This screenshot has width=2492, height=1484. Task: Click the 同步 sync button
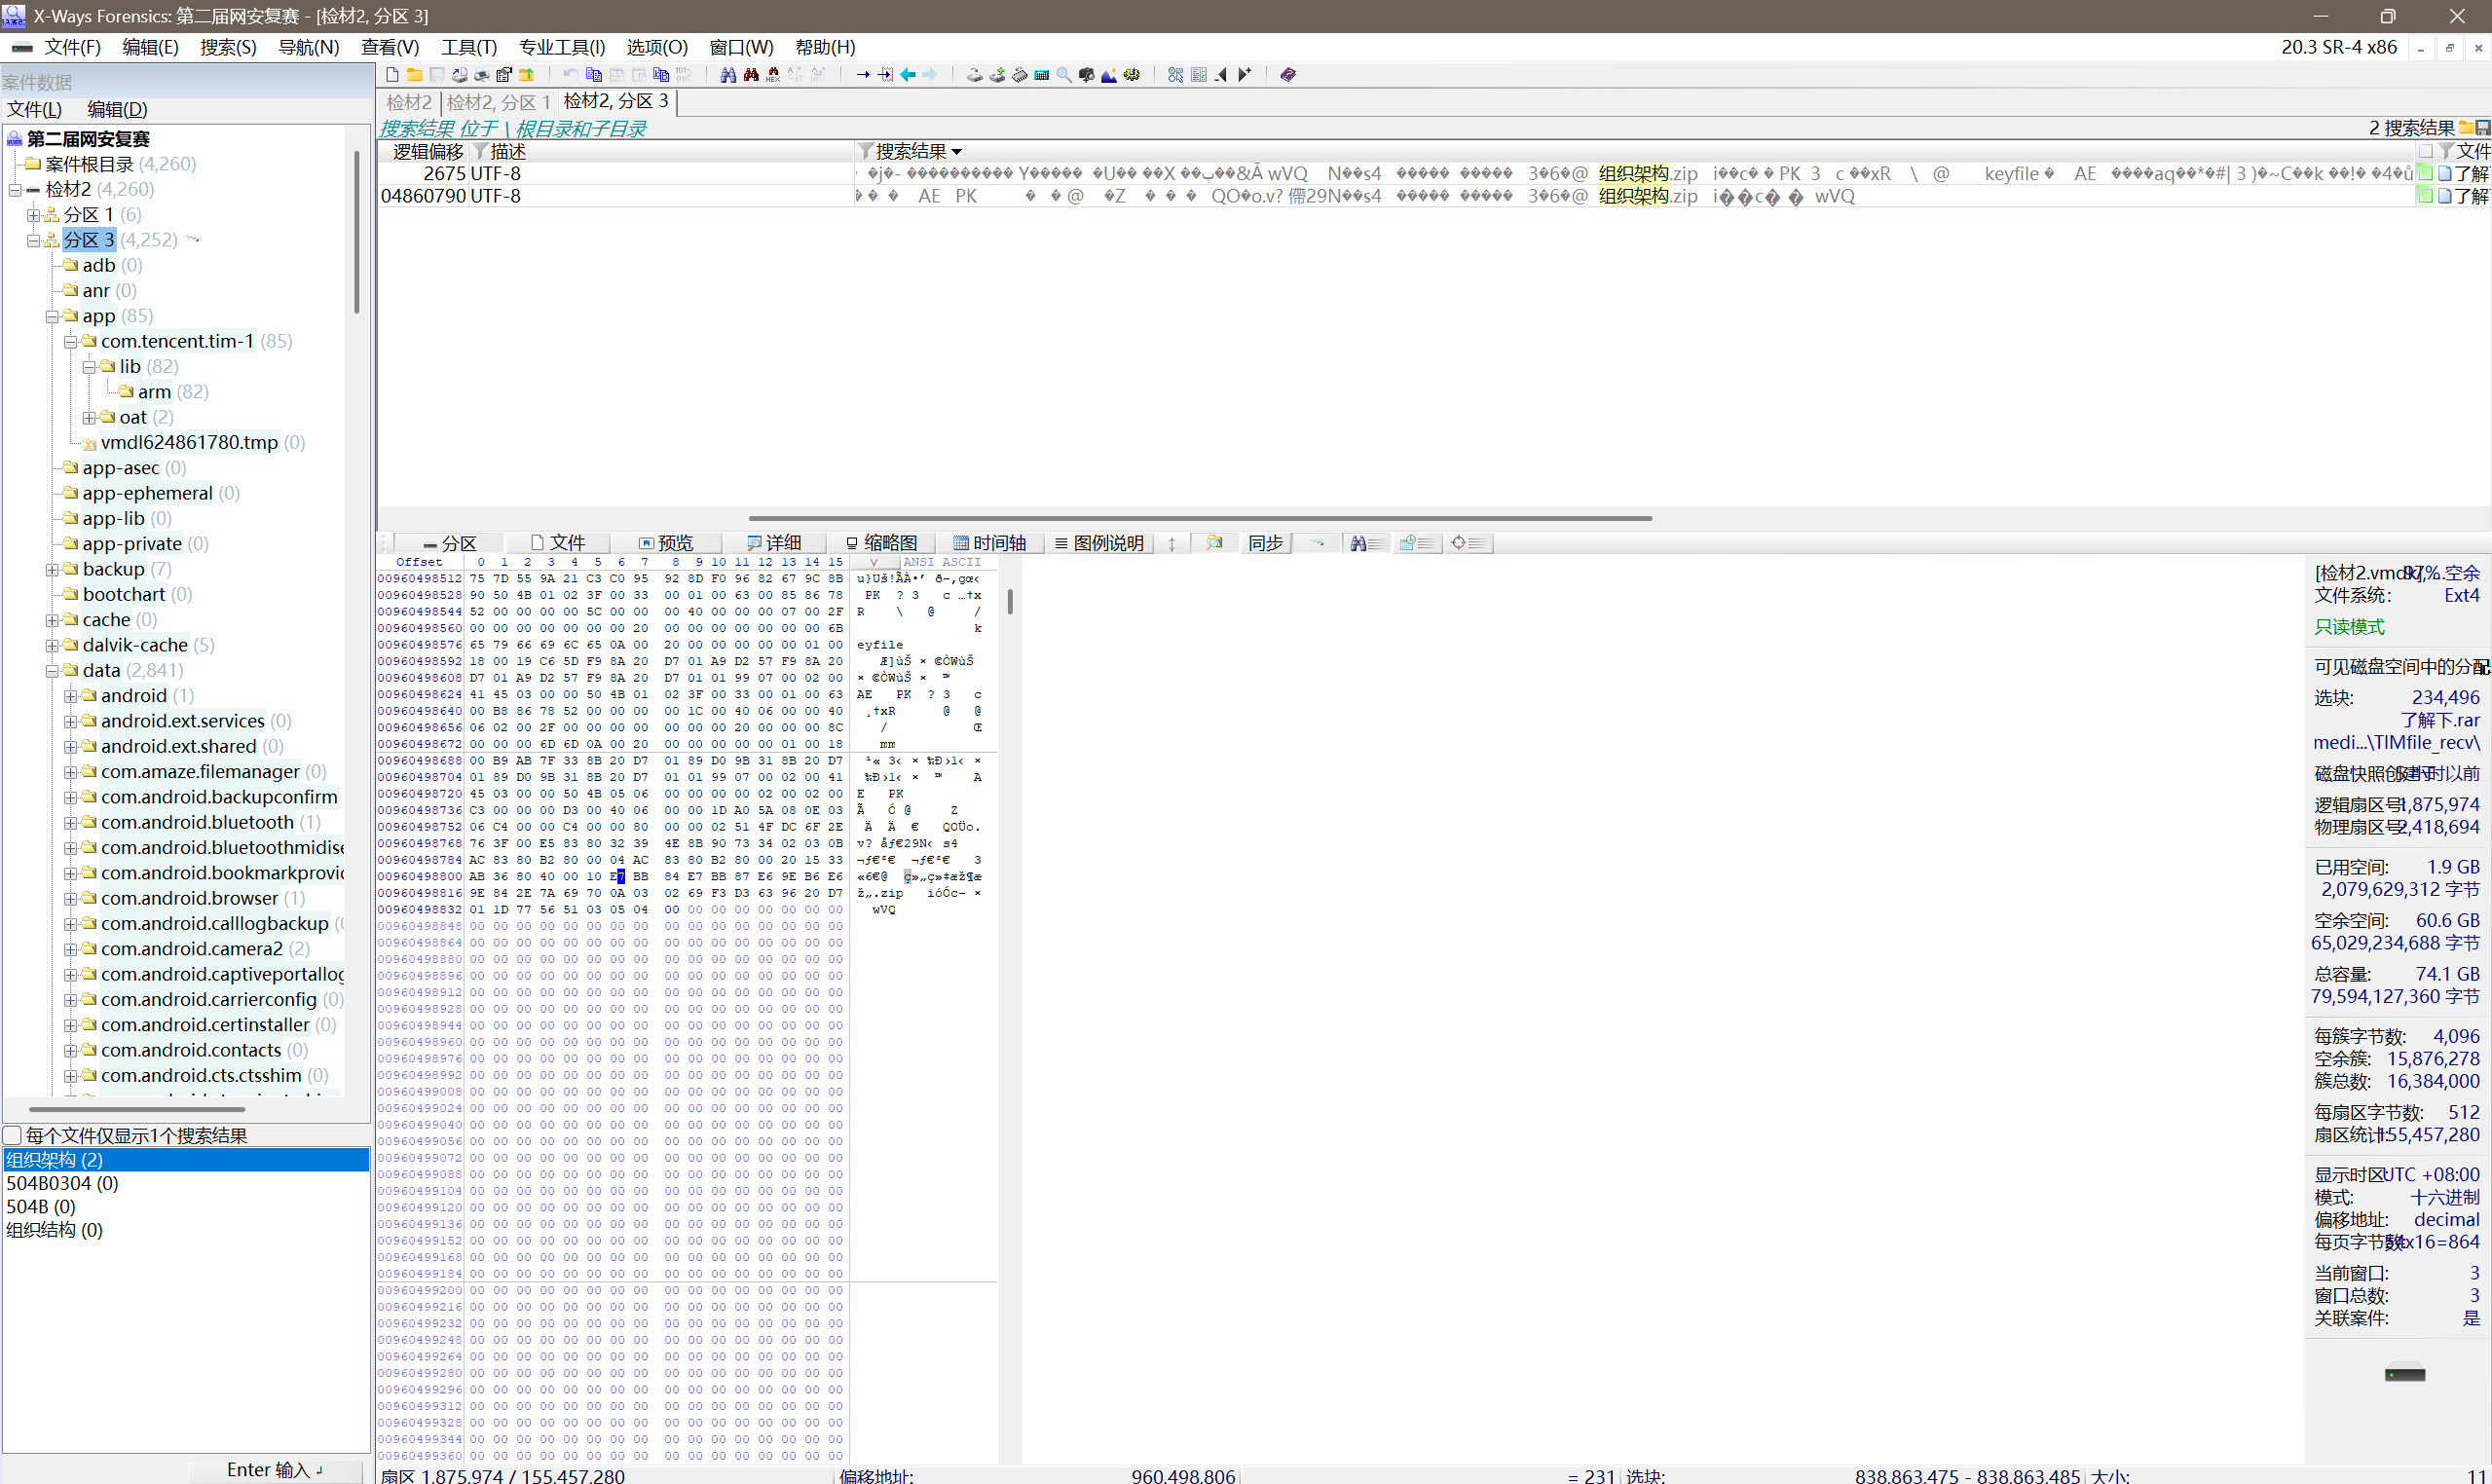(1265, 543)
